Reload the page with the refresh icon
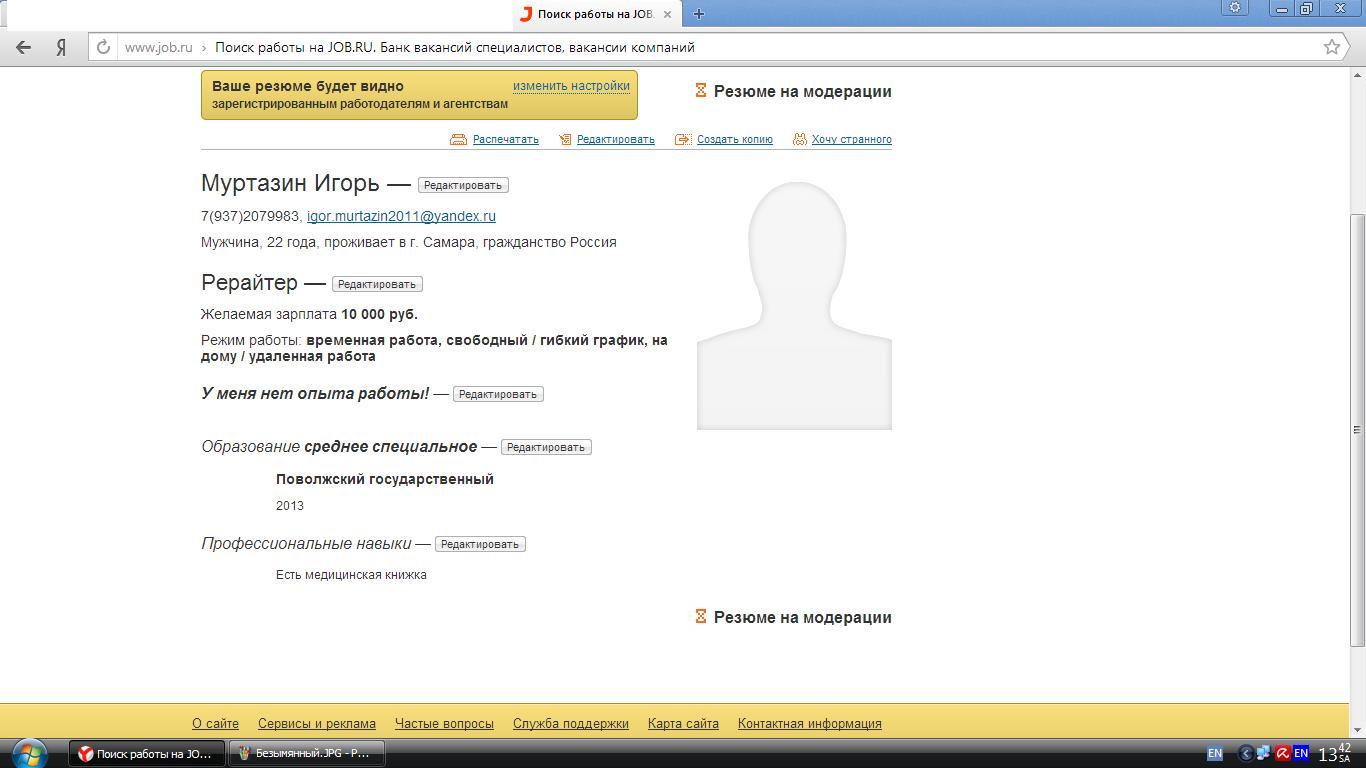1366x768 pixels. (x=103, y=47)
